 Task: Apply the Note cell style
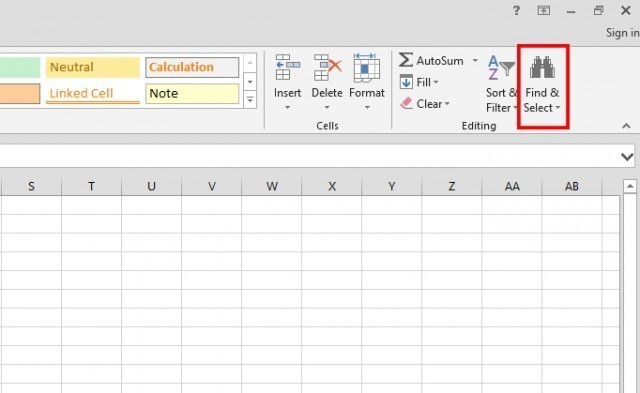click(192, 93)
